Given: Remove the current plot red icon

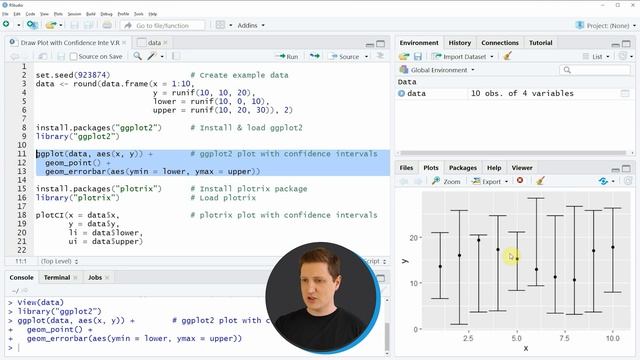Looking at the screenshot, I should [520, 180].
